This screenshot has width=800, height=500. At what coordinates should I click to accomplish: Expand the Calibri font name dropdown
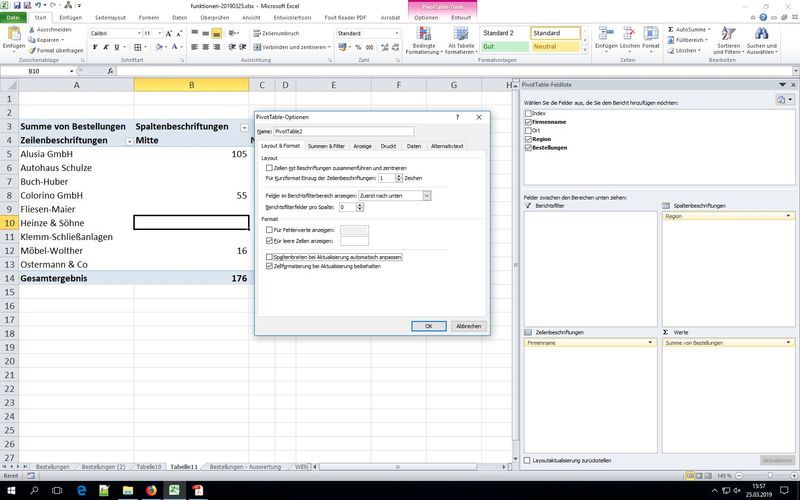point(137,33)
